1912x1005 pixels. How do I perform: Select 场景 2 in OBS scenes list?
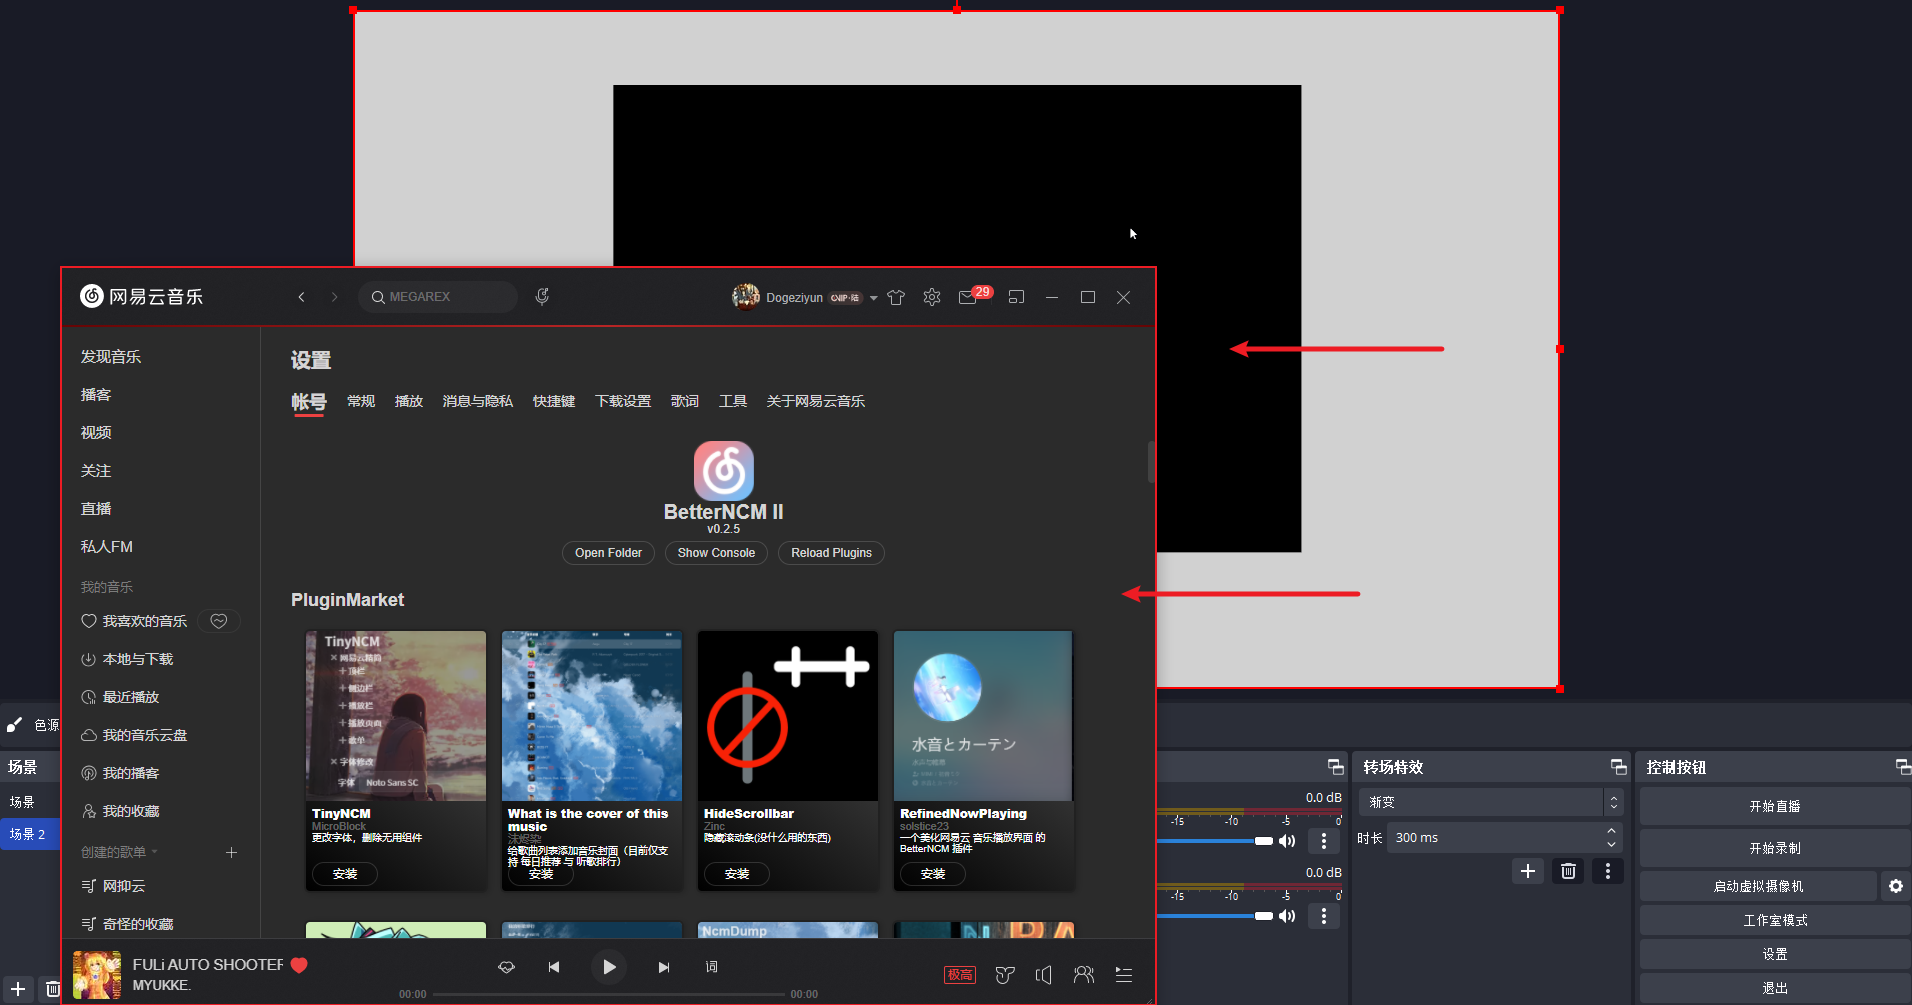tap(30, 834)
